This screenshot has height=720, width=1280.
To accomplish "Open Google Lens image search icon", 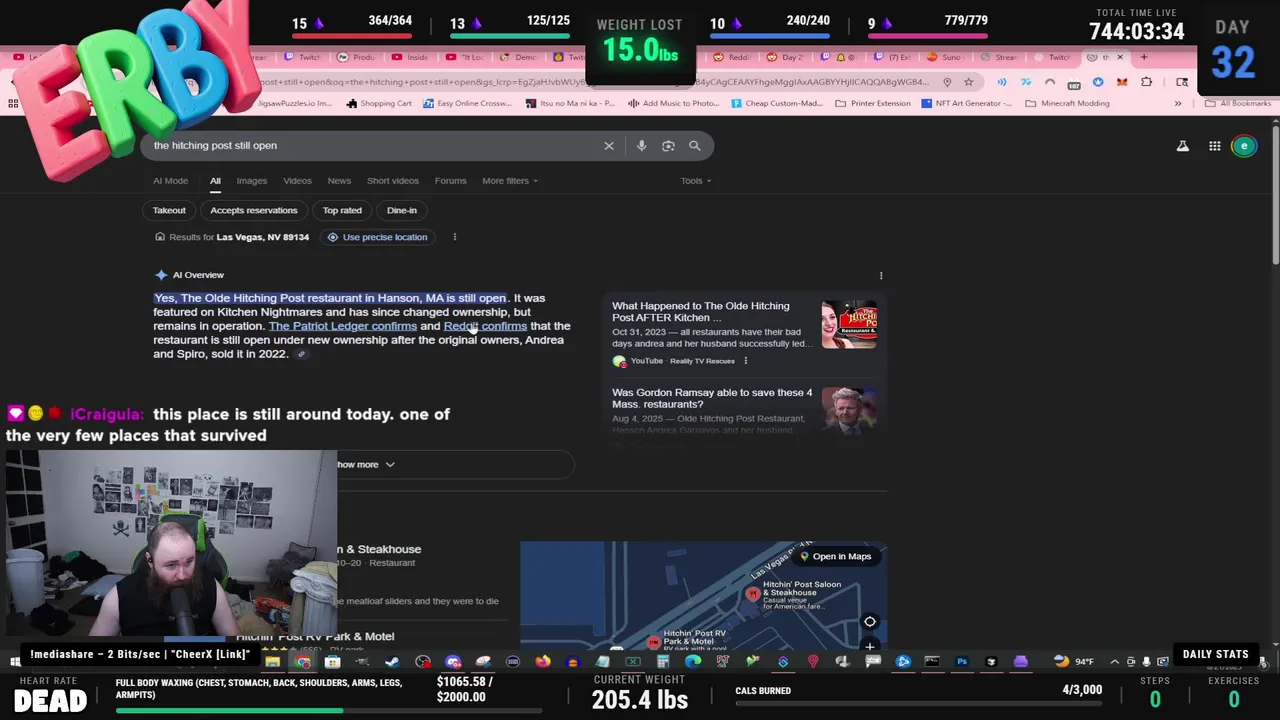I will [x=668, y=146].
